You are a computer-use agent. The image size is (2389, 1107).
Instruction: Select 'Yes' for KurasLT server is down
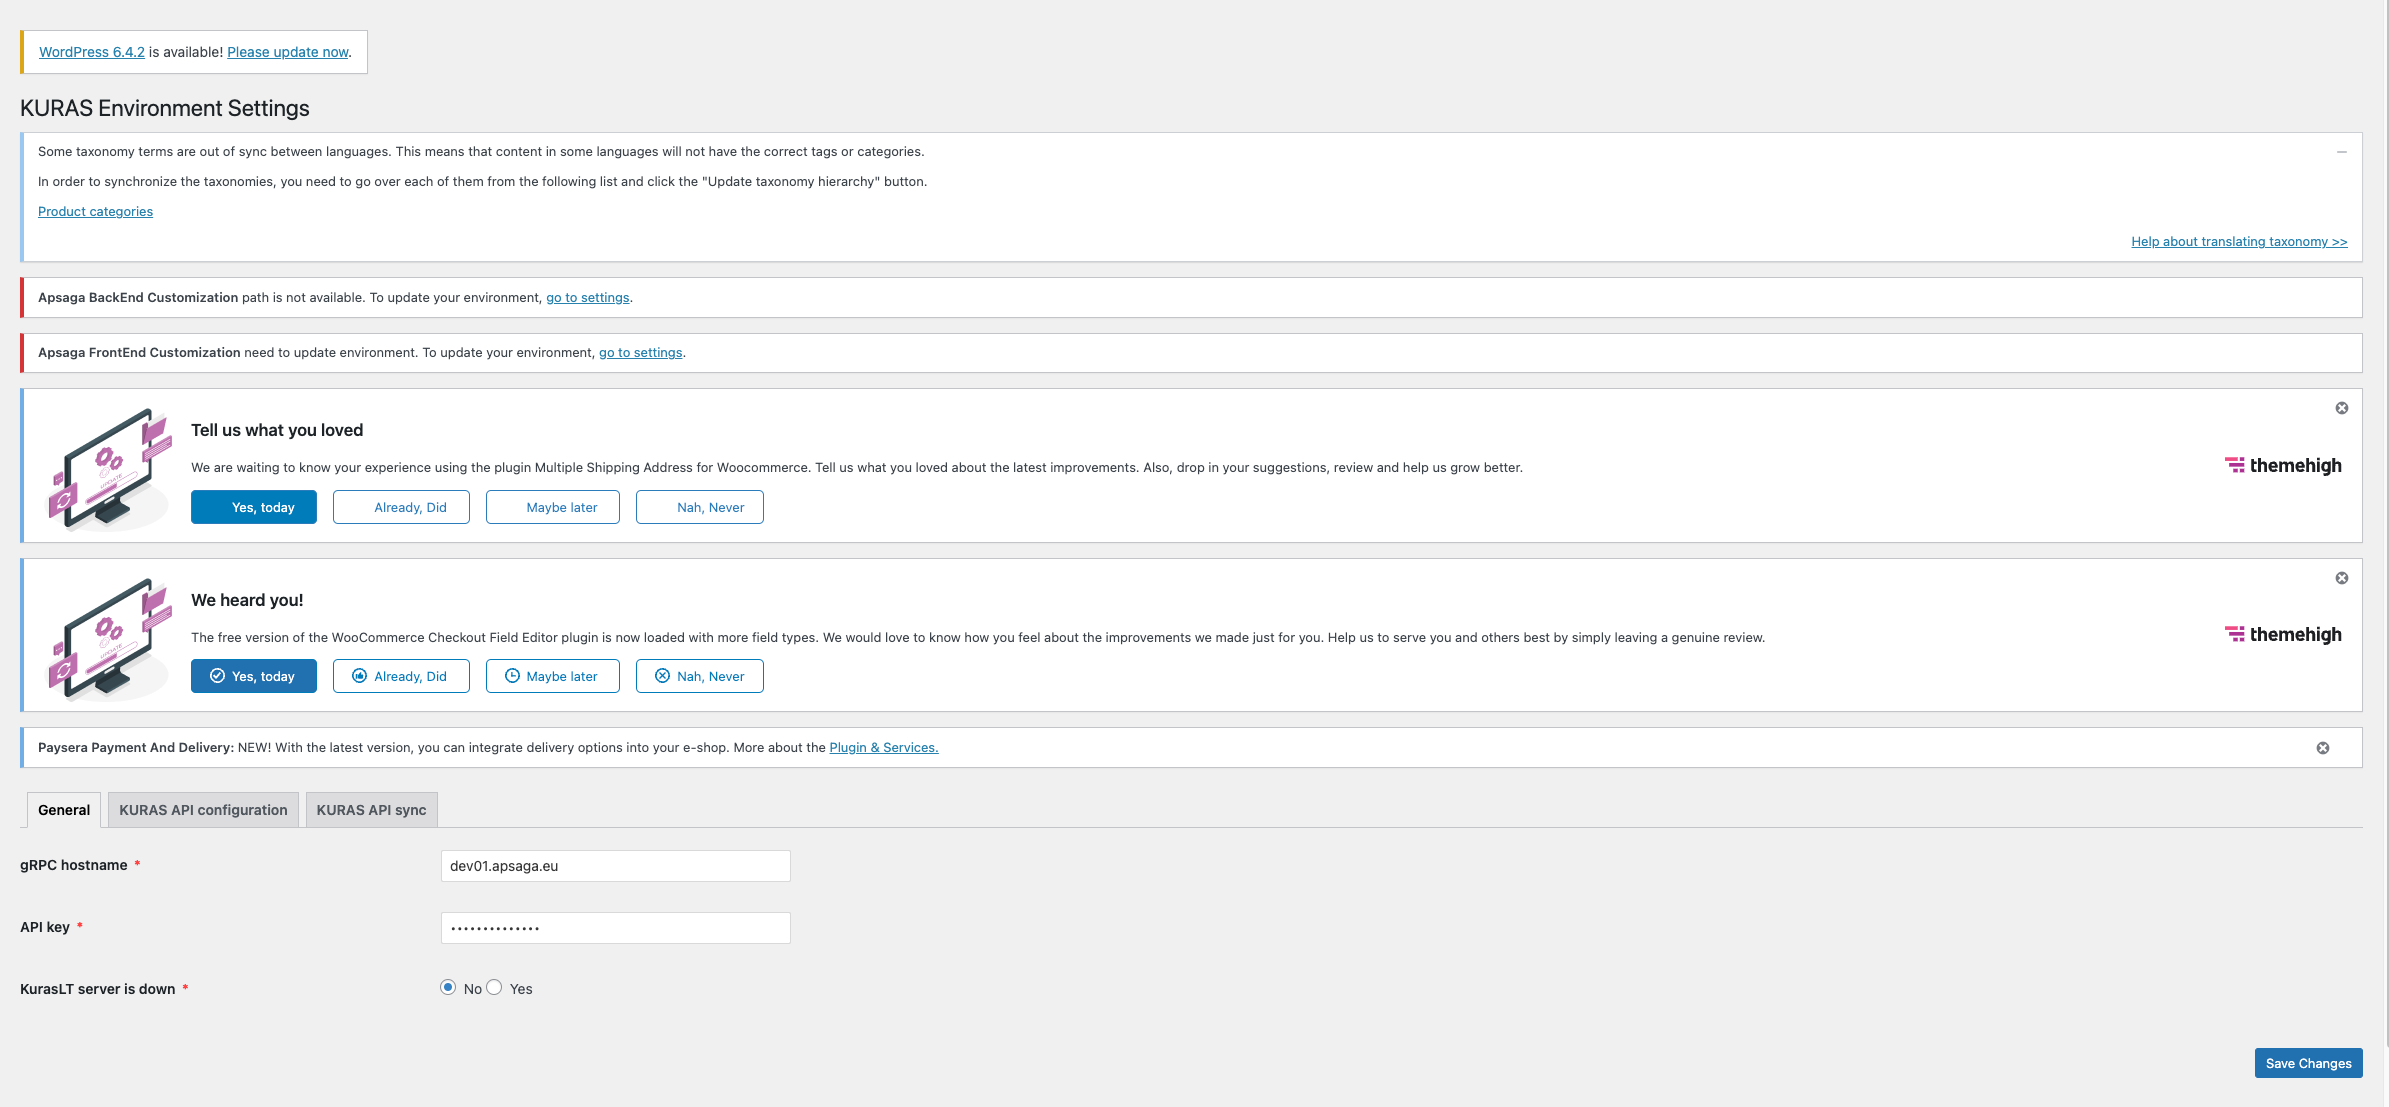[494, 987]
